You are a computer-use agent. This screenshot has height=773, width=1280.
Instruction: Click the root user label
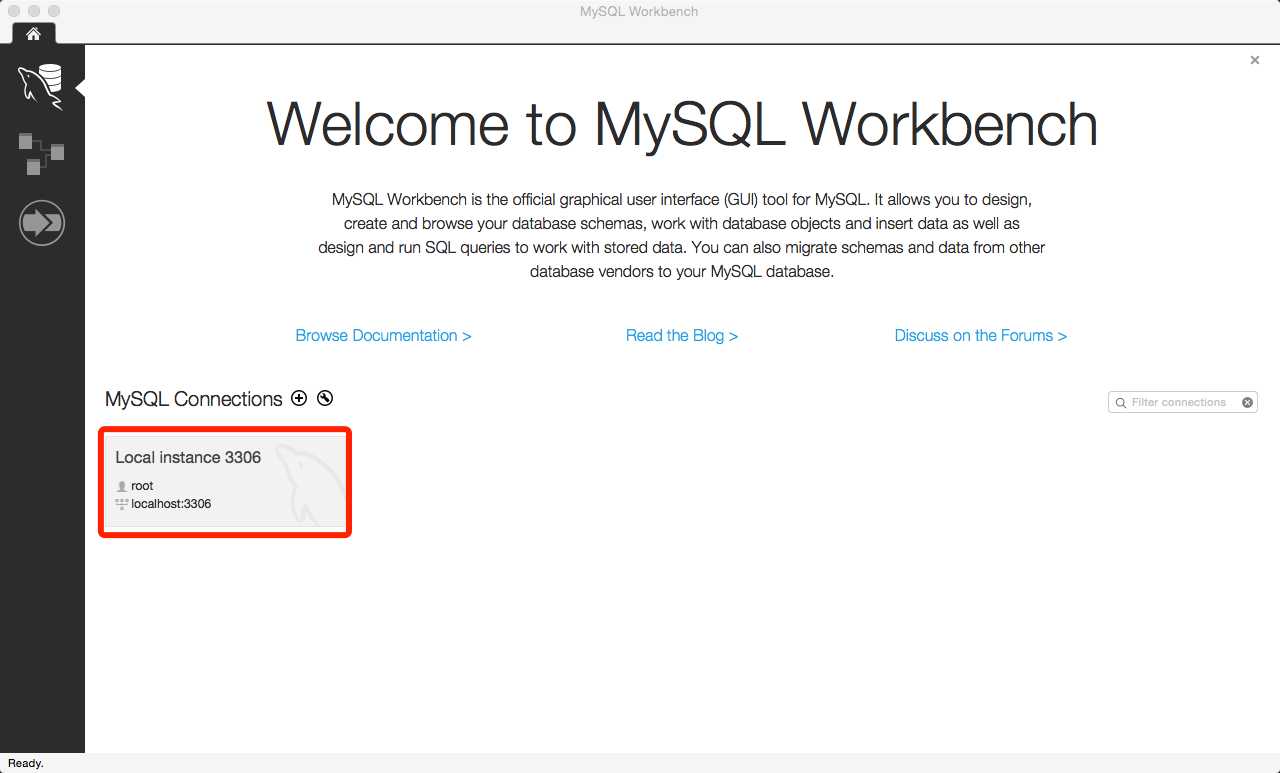click(142, 486)
